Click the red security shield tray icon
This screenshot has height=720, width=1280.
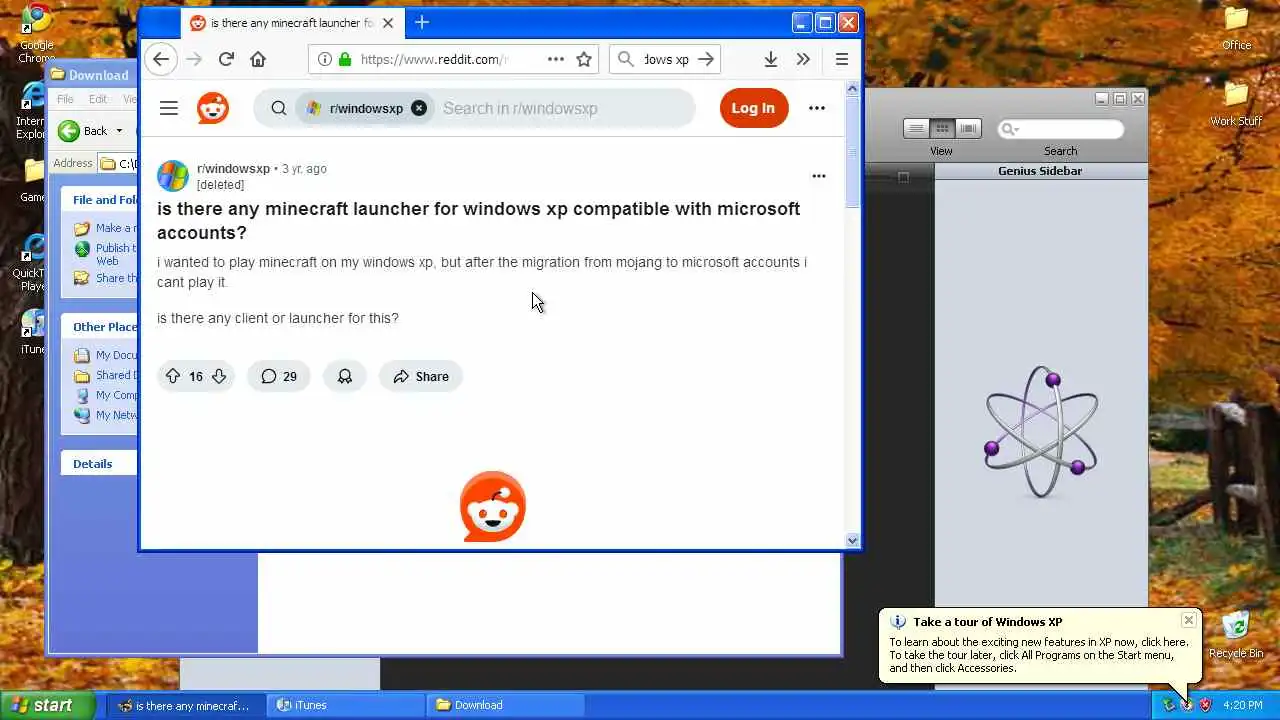1205,705
